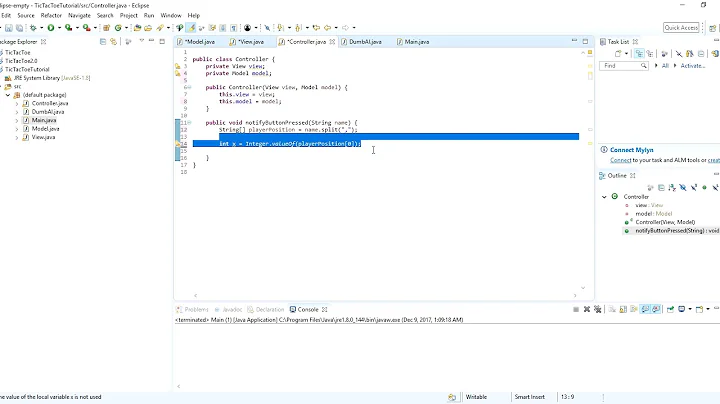Click New Java Package toolbar icon

click(106, 28)
